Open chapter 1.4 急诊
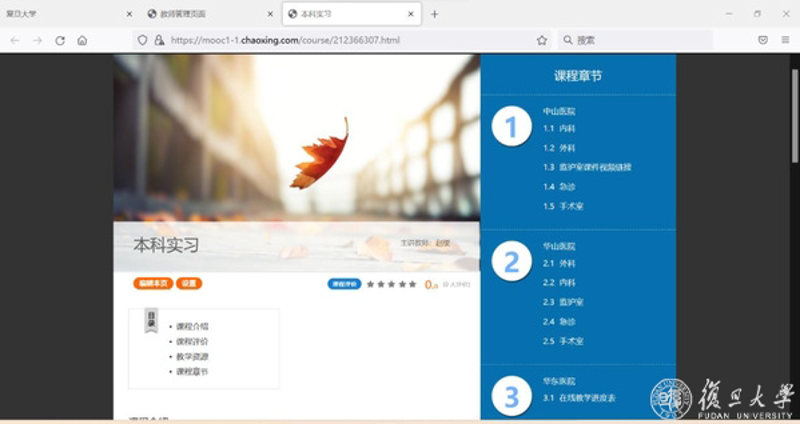 pos(559,187)
